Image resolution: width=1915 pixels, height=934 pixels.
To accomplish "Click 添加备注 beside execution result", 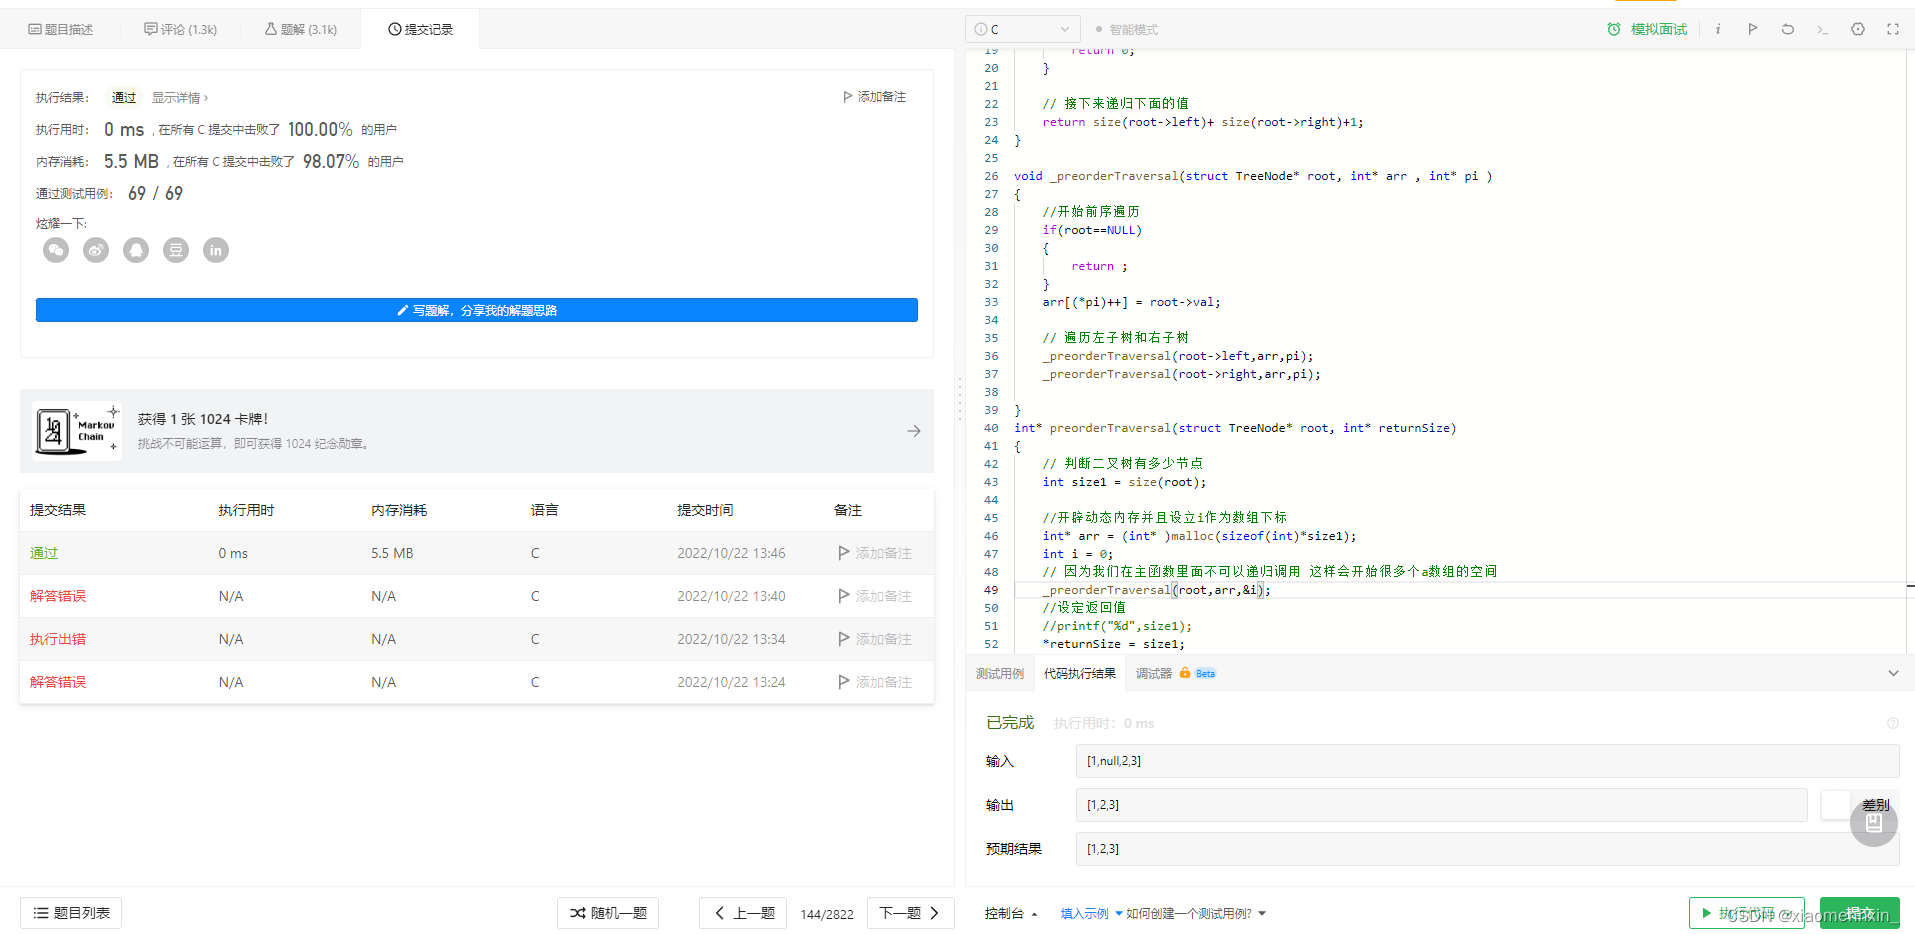I will click(874, 97).
